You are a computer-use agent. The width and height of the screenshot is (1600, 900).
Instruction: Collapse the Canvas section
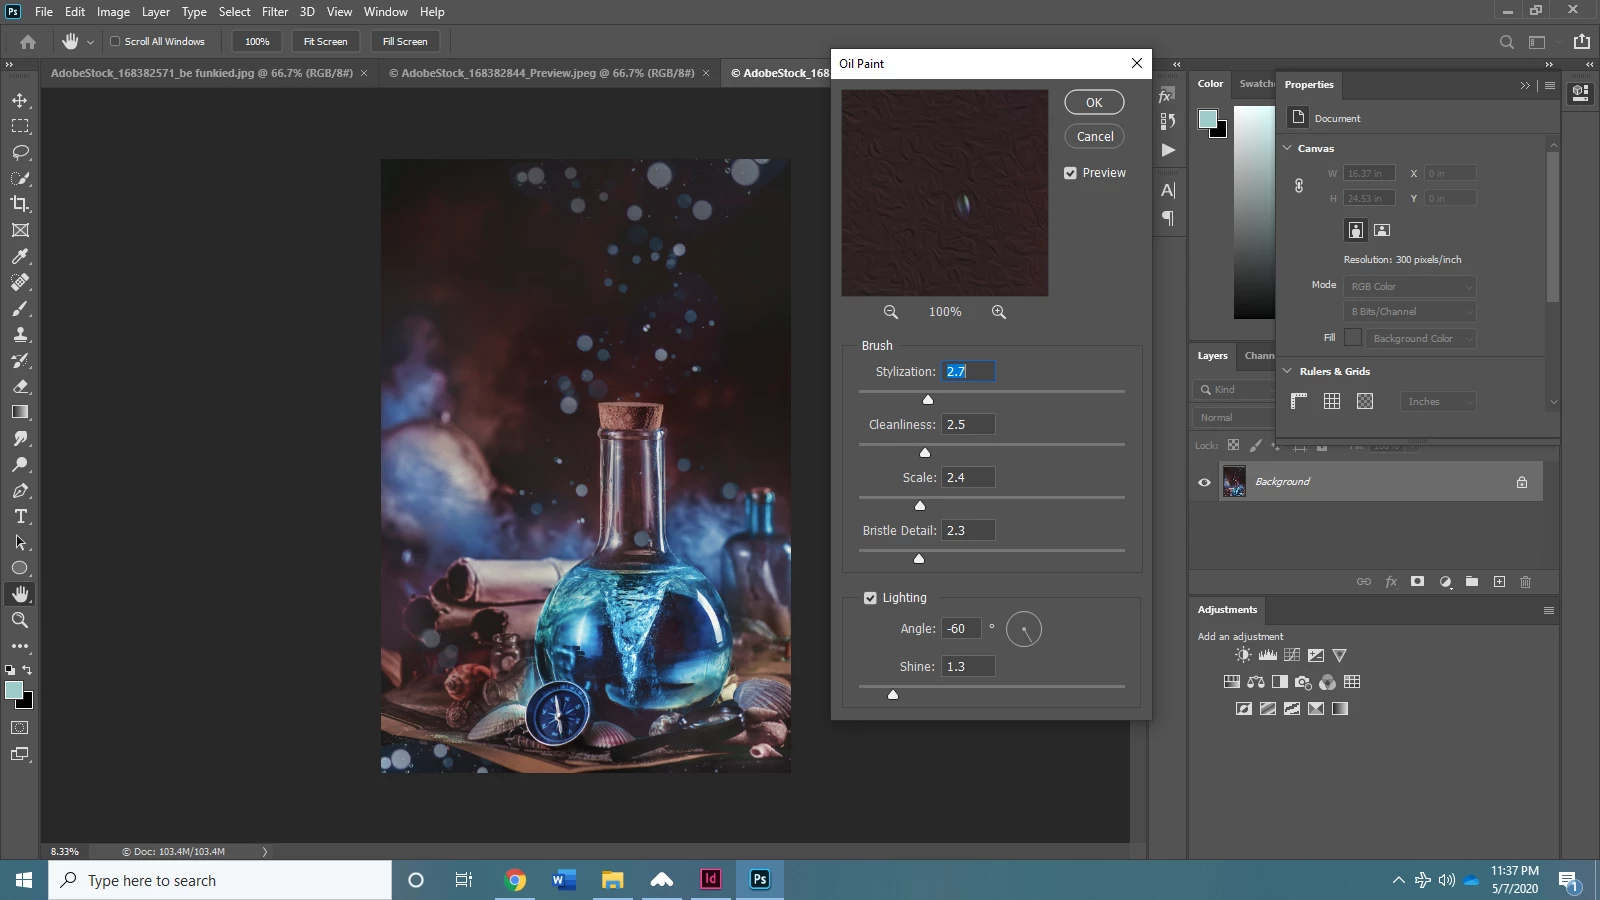pos(1288,148)
